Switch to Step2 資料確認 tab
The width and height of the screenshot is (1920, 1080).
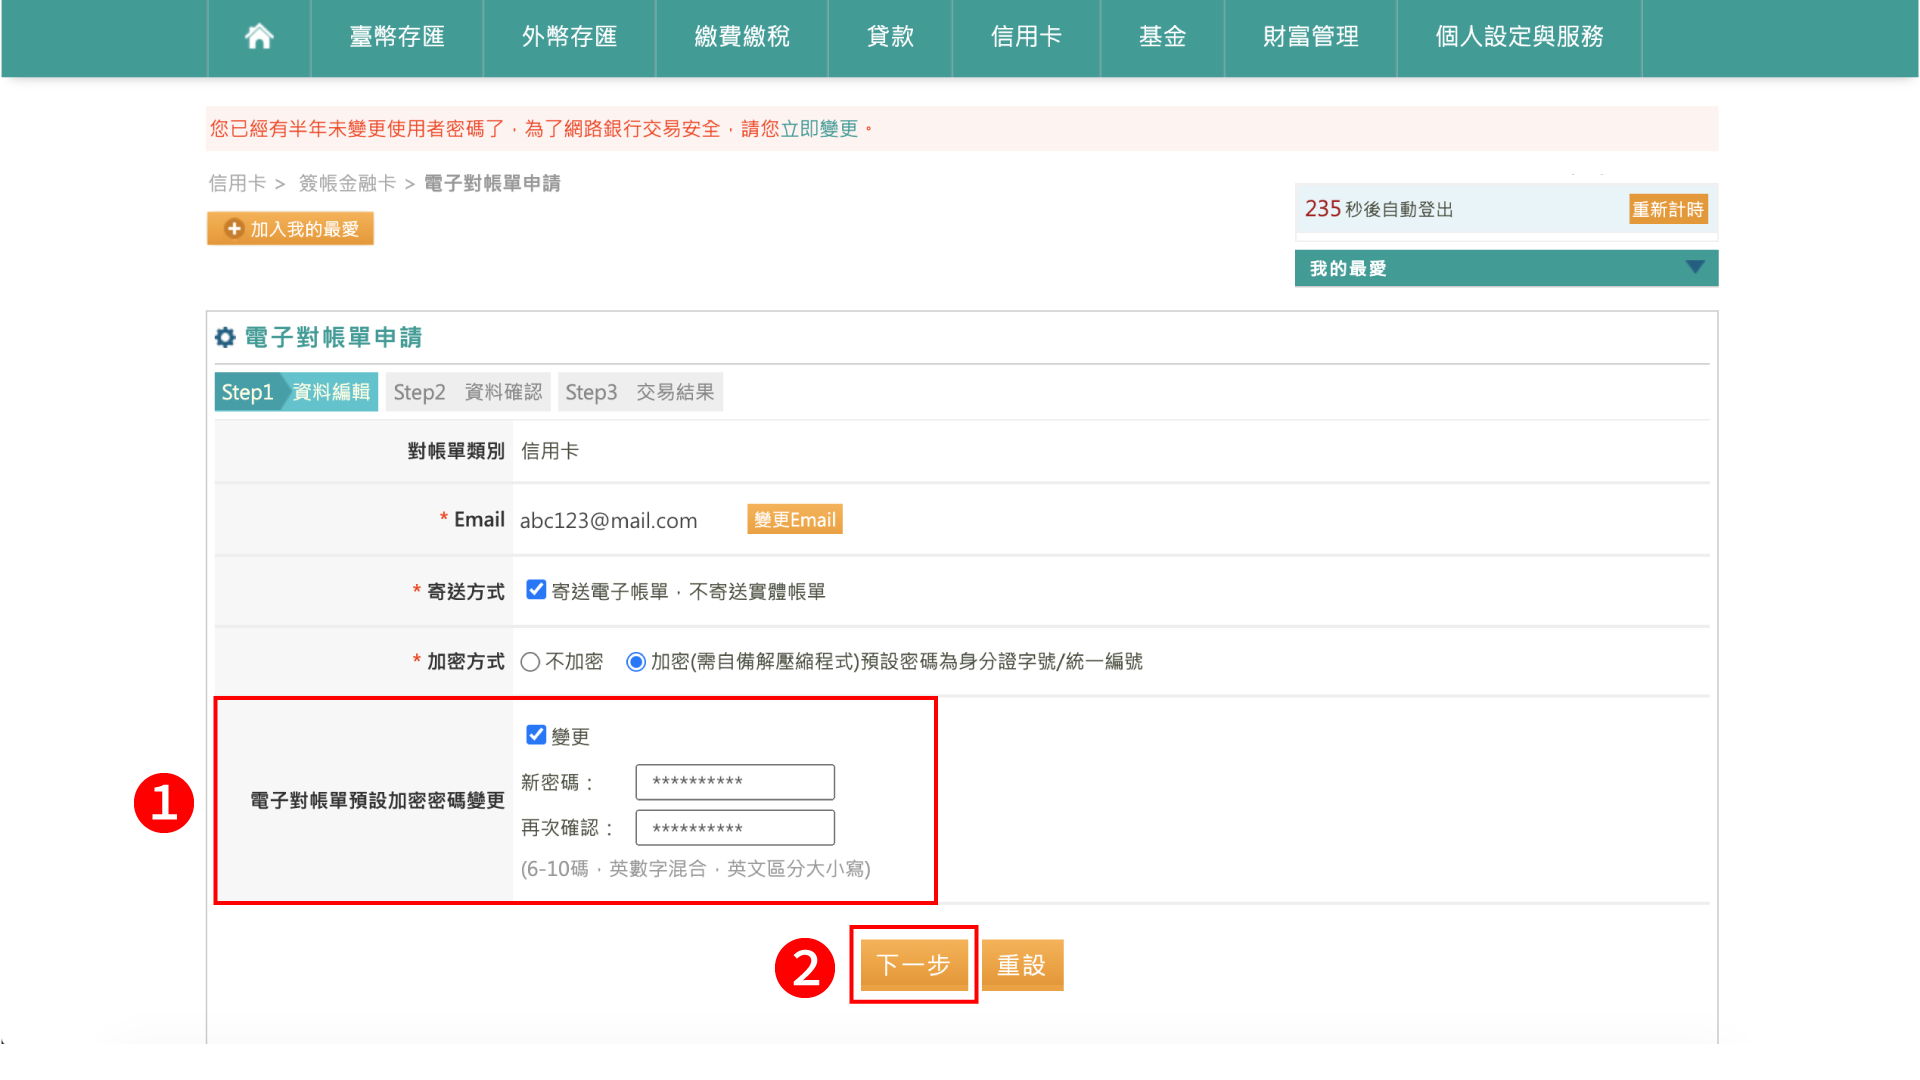pyautogui.click(x=467, y=392)
